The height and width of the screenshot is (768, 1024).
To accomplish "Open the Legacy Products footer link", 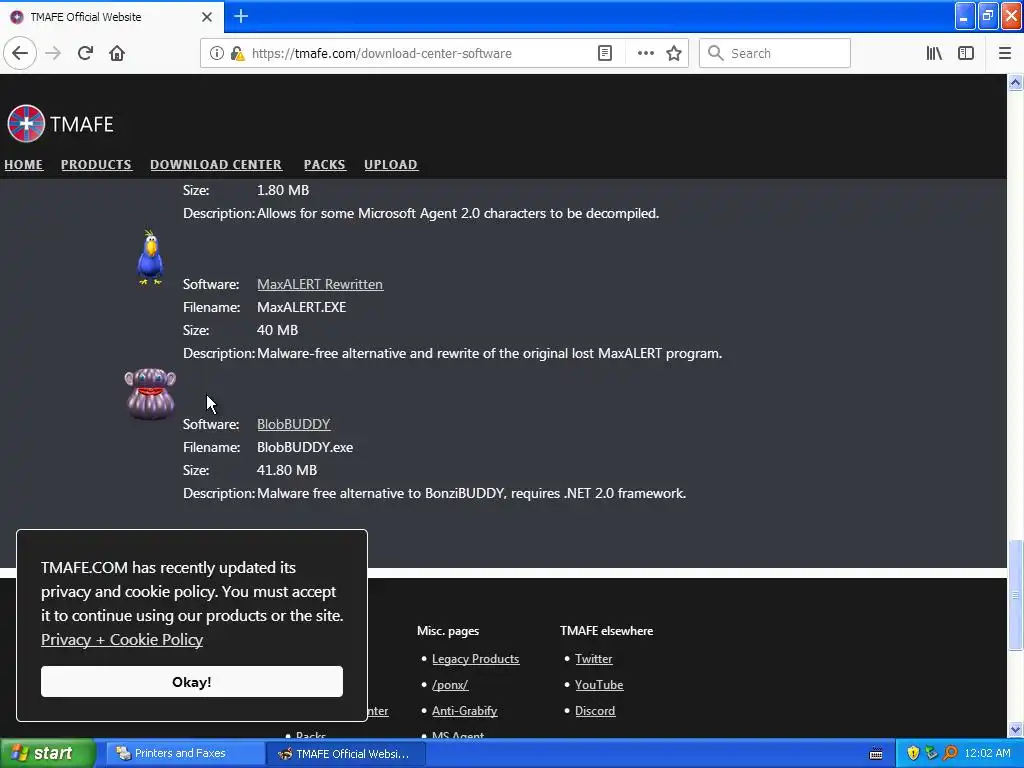I will coord(475,658).
